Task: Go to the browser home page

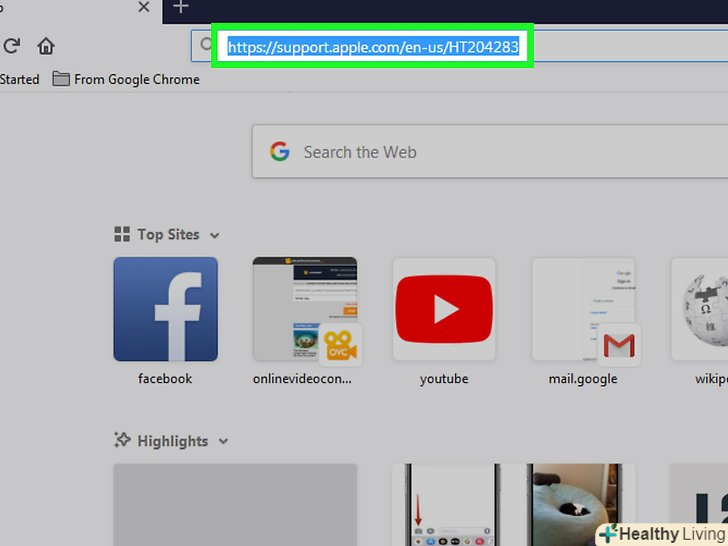Action: pos(46,46)
